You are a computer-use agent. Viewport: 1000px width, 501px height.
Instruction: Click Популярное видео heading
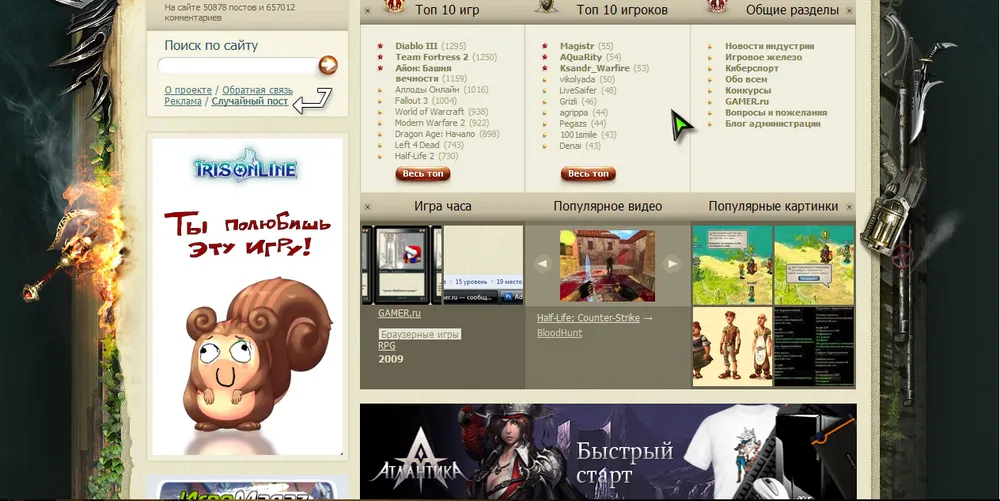(x=608, y=206)
